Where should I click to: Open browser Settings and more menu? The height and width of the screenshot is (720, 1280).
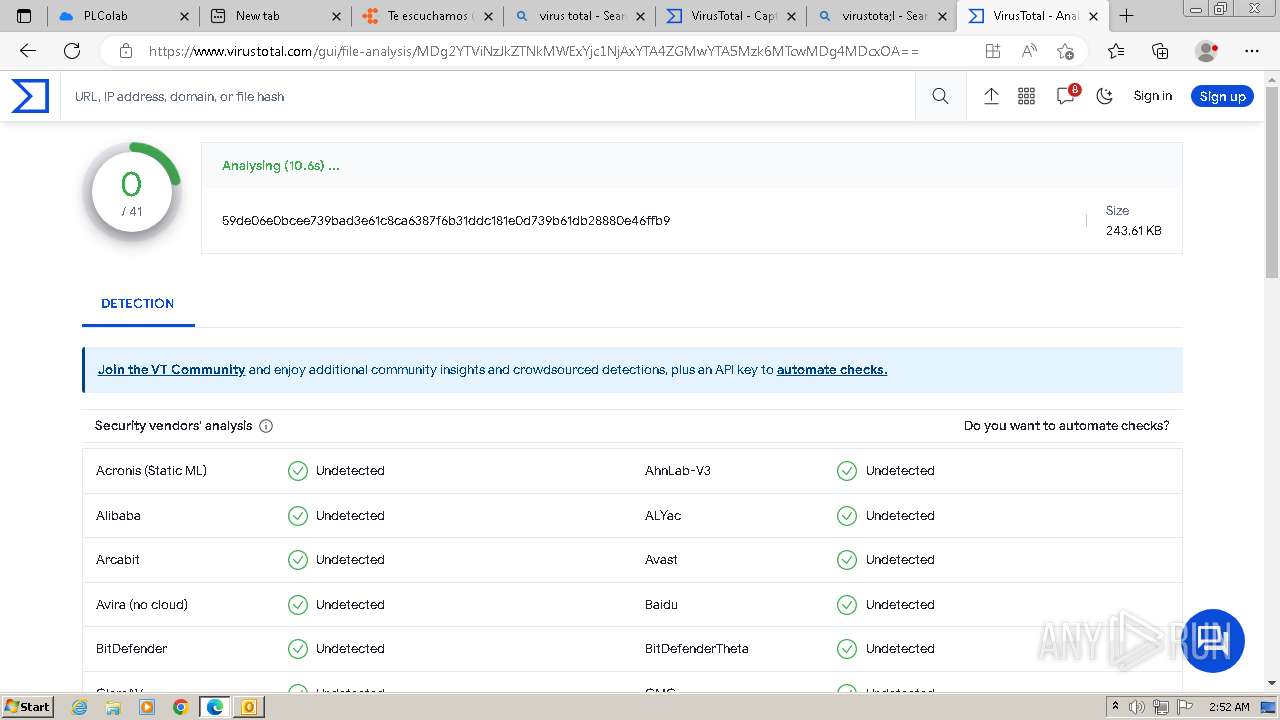pyautogui.click(x=1252, y=51)
